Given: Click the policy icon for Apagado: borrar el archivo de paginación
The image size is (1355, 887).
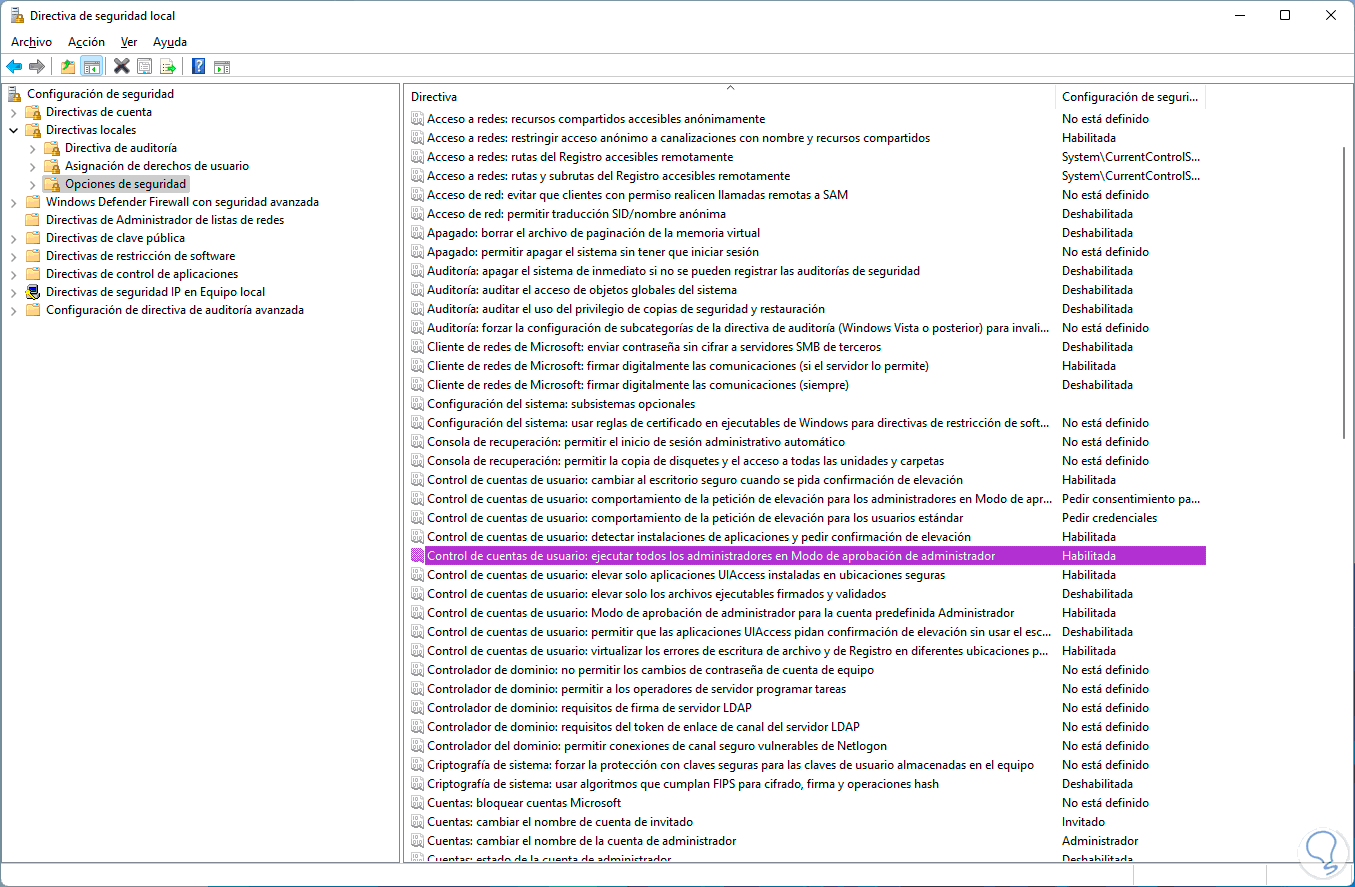Looking at the screenshot, I should pyautogui.click(x=418, y=233).
